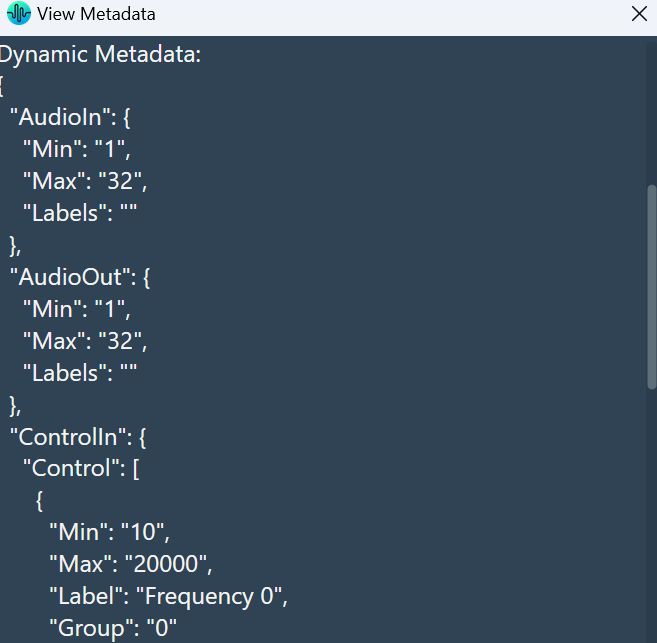Click the vertical scrollbar thumb
The height and width of the screenshot is (643, 657).
pos(652,287)
